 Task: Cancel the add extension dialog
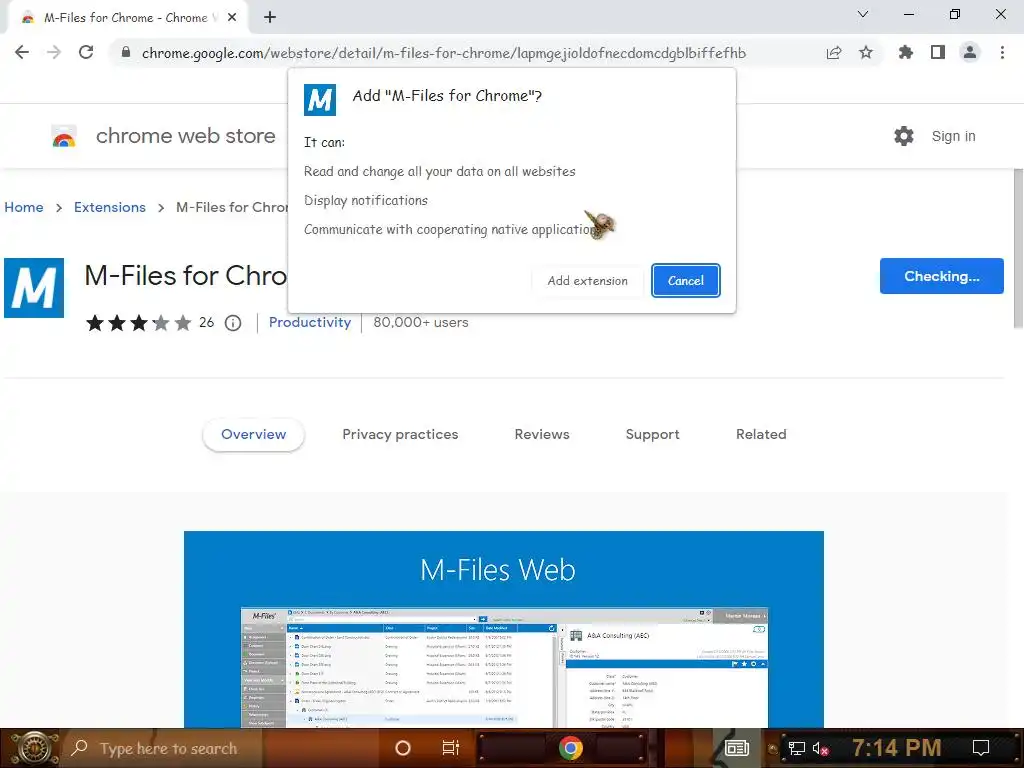[686, 280]
